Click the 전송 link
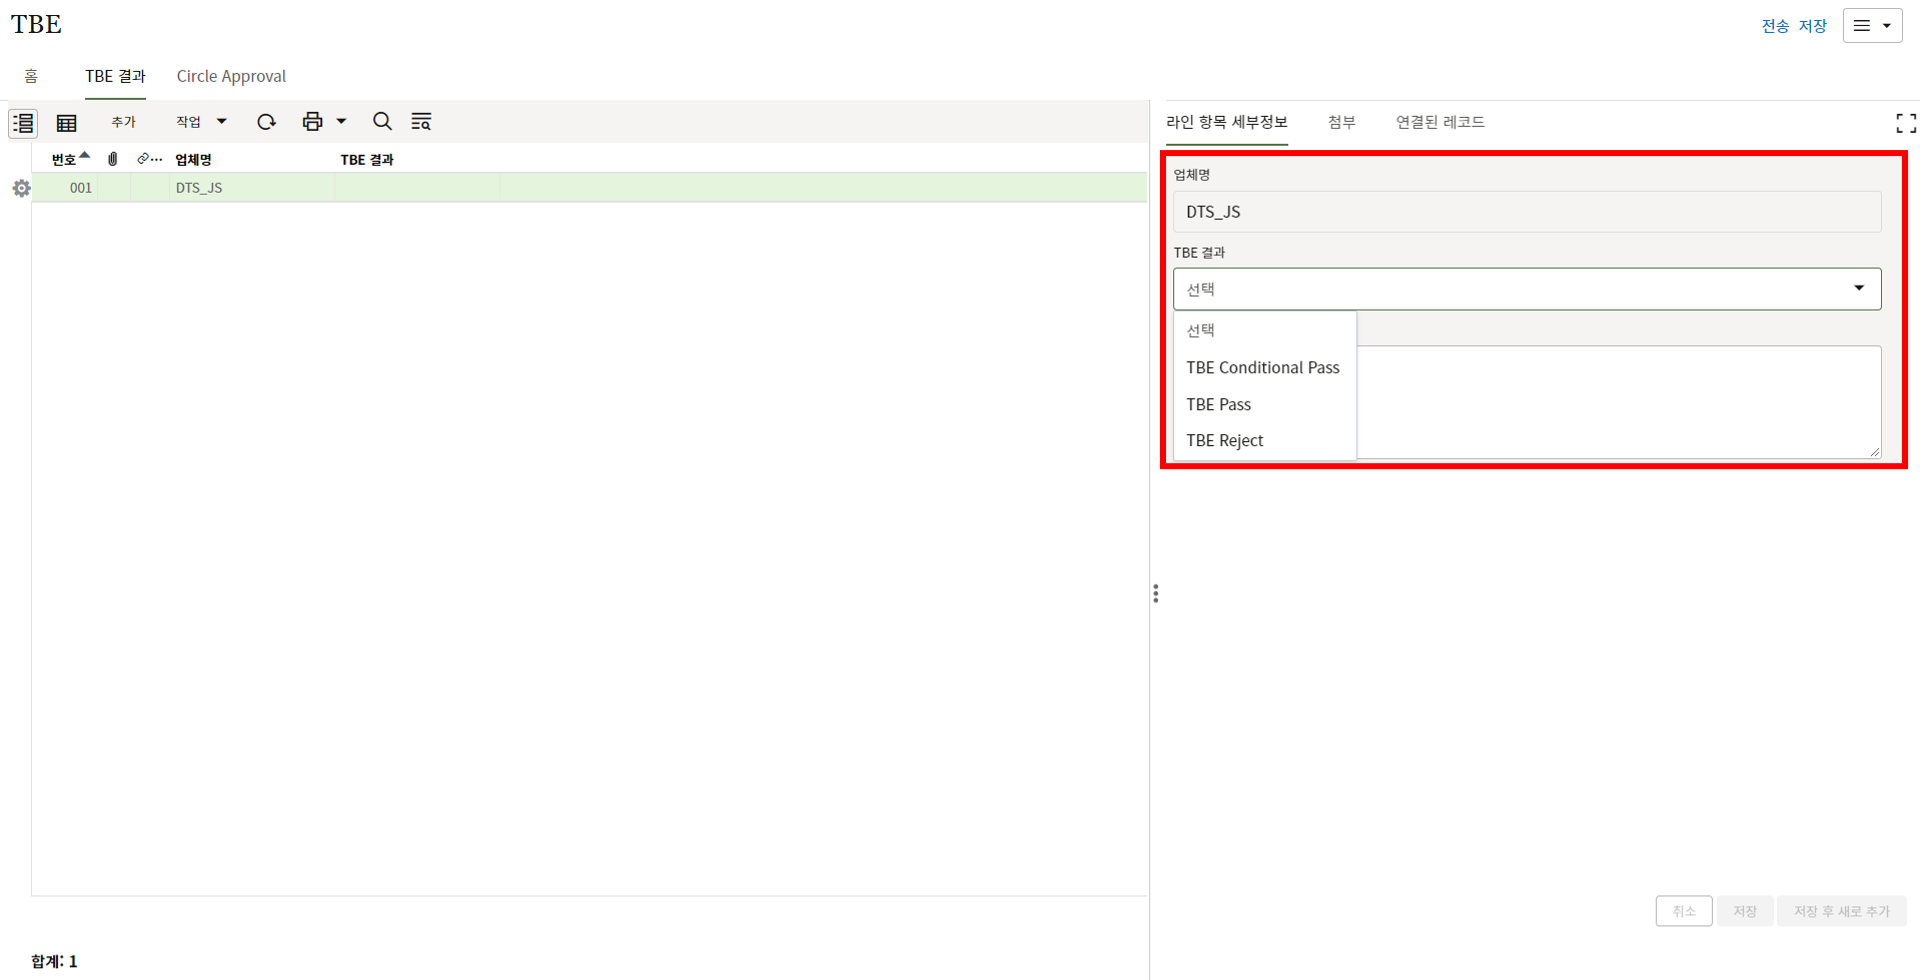Image resolution: width=1920 pixels, height=980 pixels. (x=1775, y=26)
